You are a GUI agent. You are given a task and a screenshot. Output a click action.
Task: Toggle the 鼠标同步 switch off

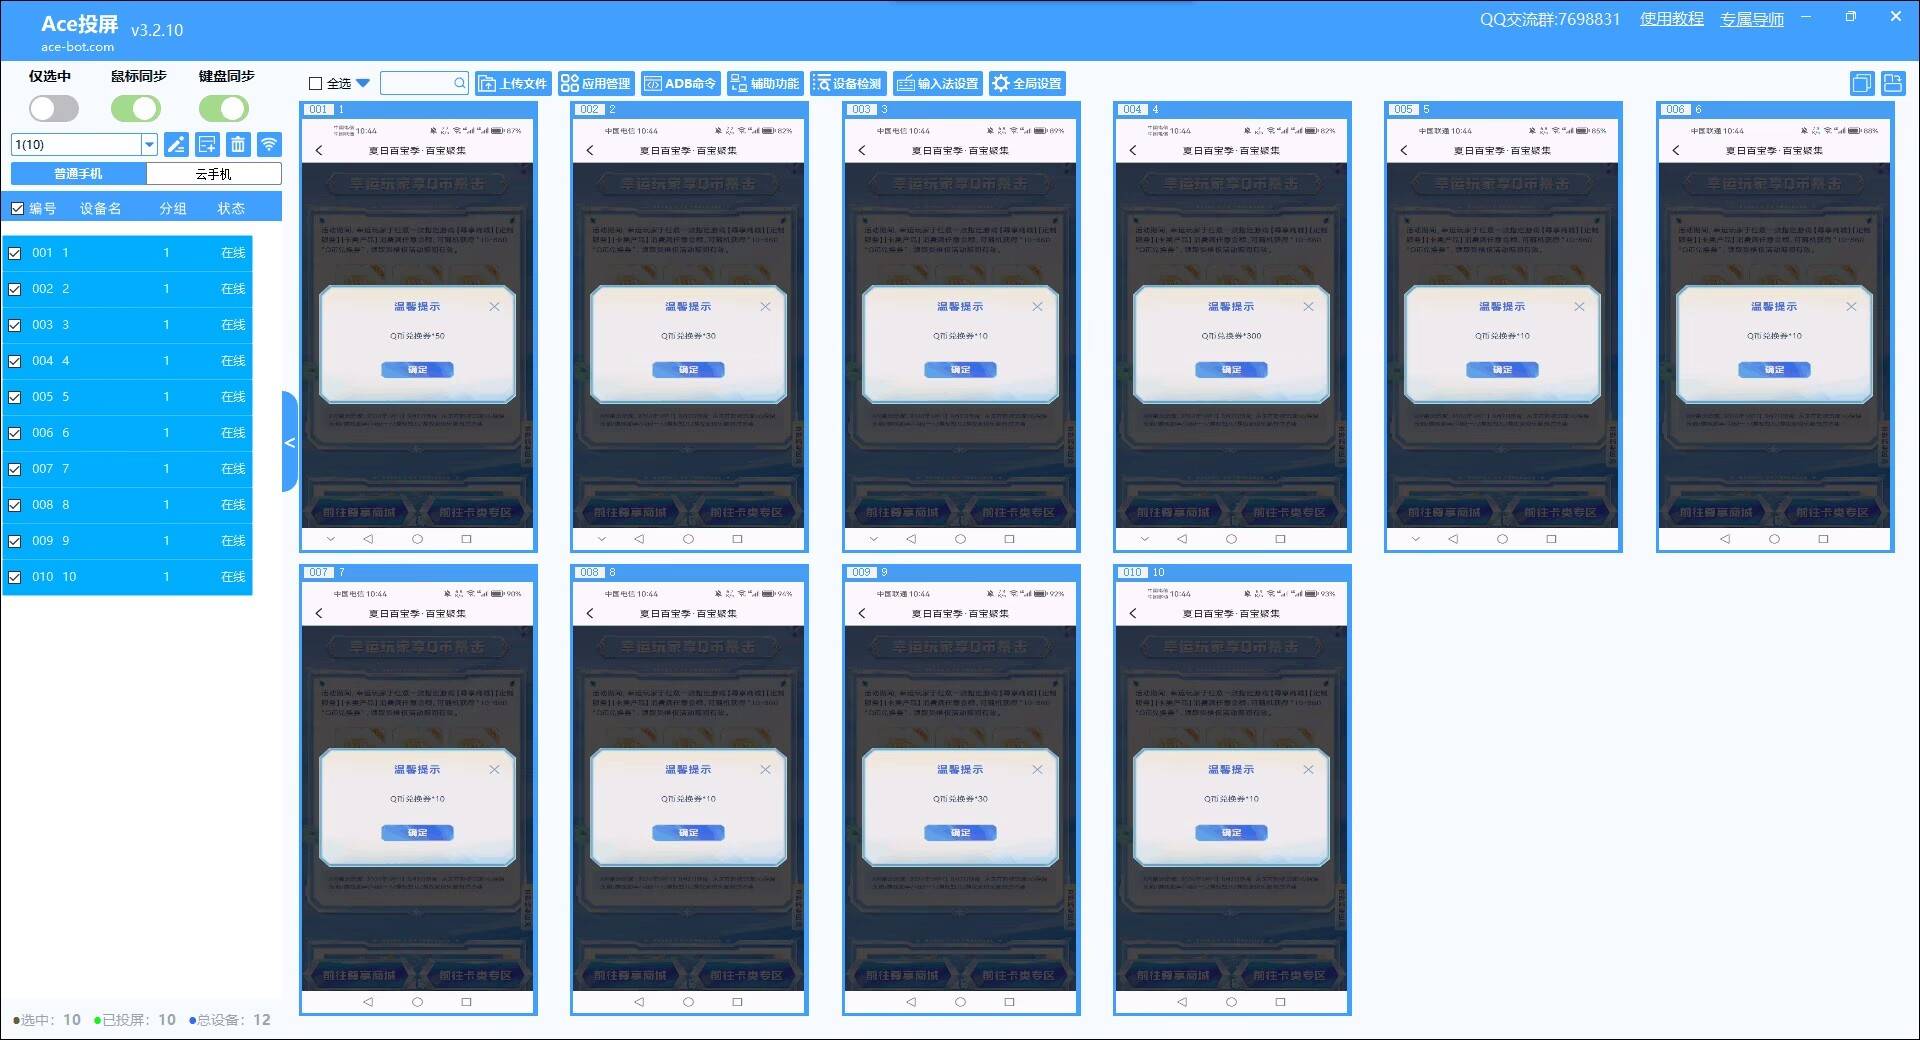click(x=135, y=108)
